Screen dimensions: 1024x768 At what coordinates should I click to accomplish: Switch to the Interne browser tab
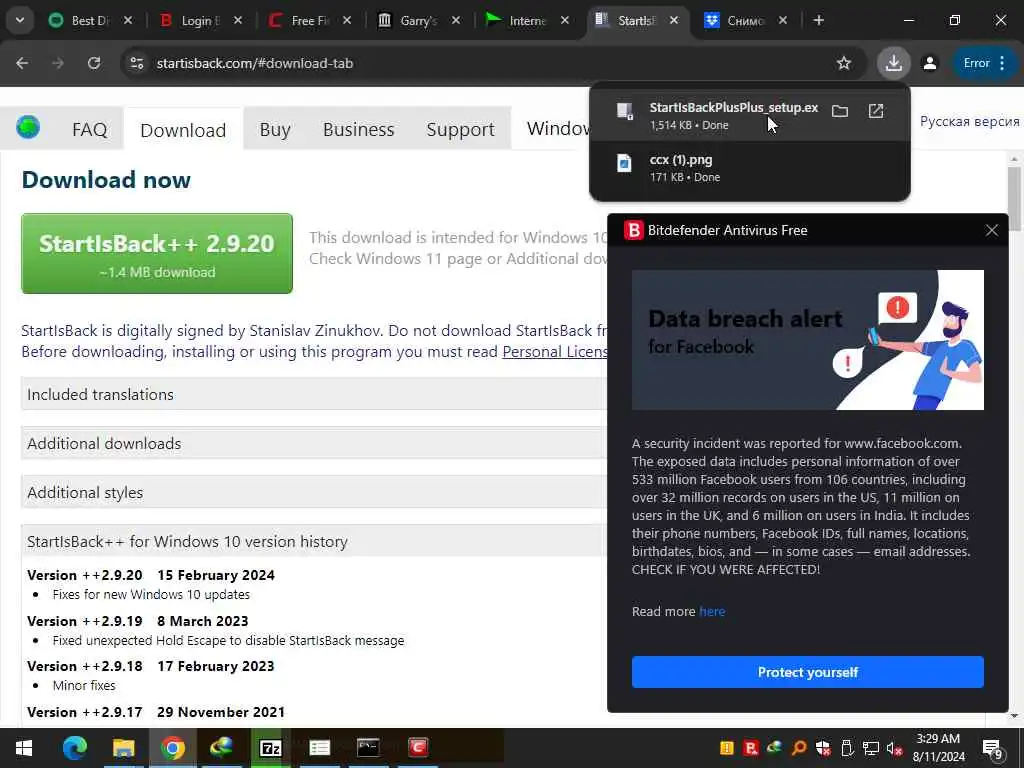pyautogui.click(x=528, y=21)
